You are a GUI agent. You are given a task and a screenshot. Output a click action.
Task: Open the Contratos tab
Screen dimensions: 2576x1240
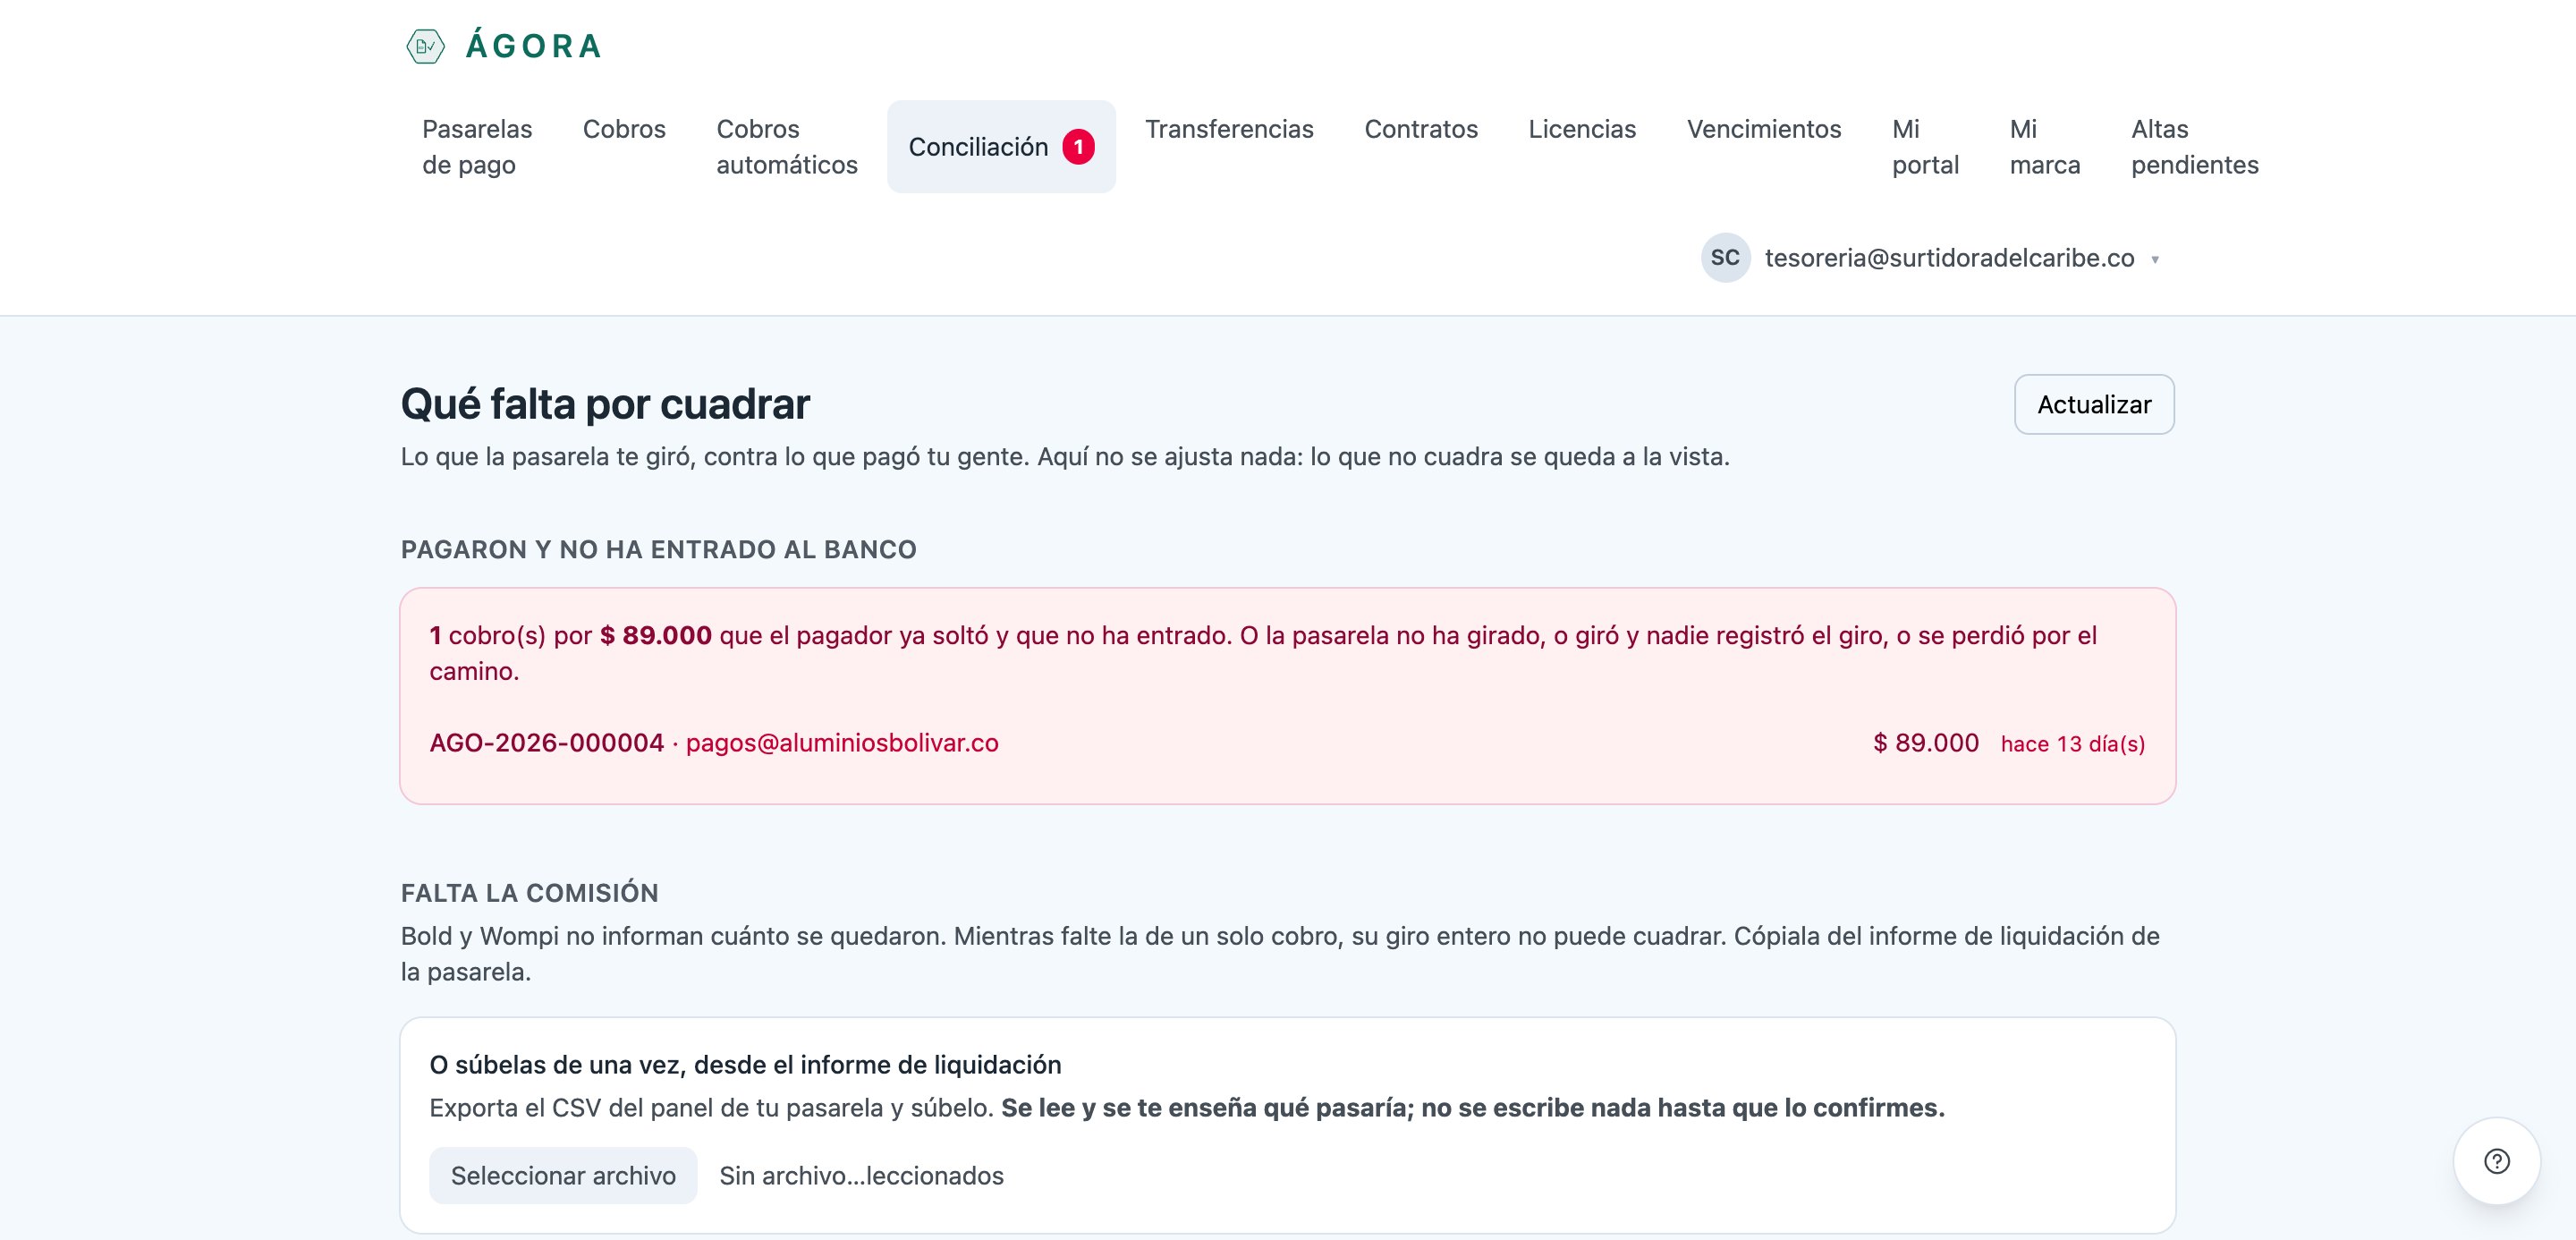(x=1421, y=129)
